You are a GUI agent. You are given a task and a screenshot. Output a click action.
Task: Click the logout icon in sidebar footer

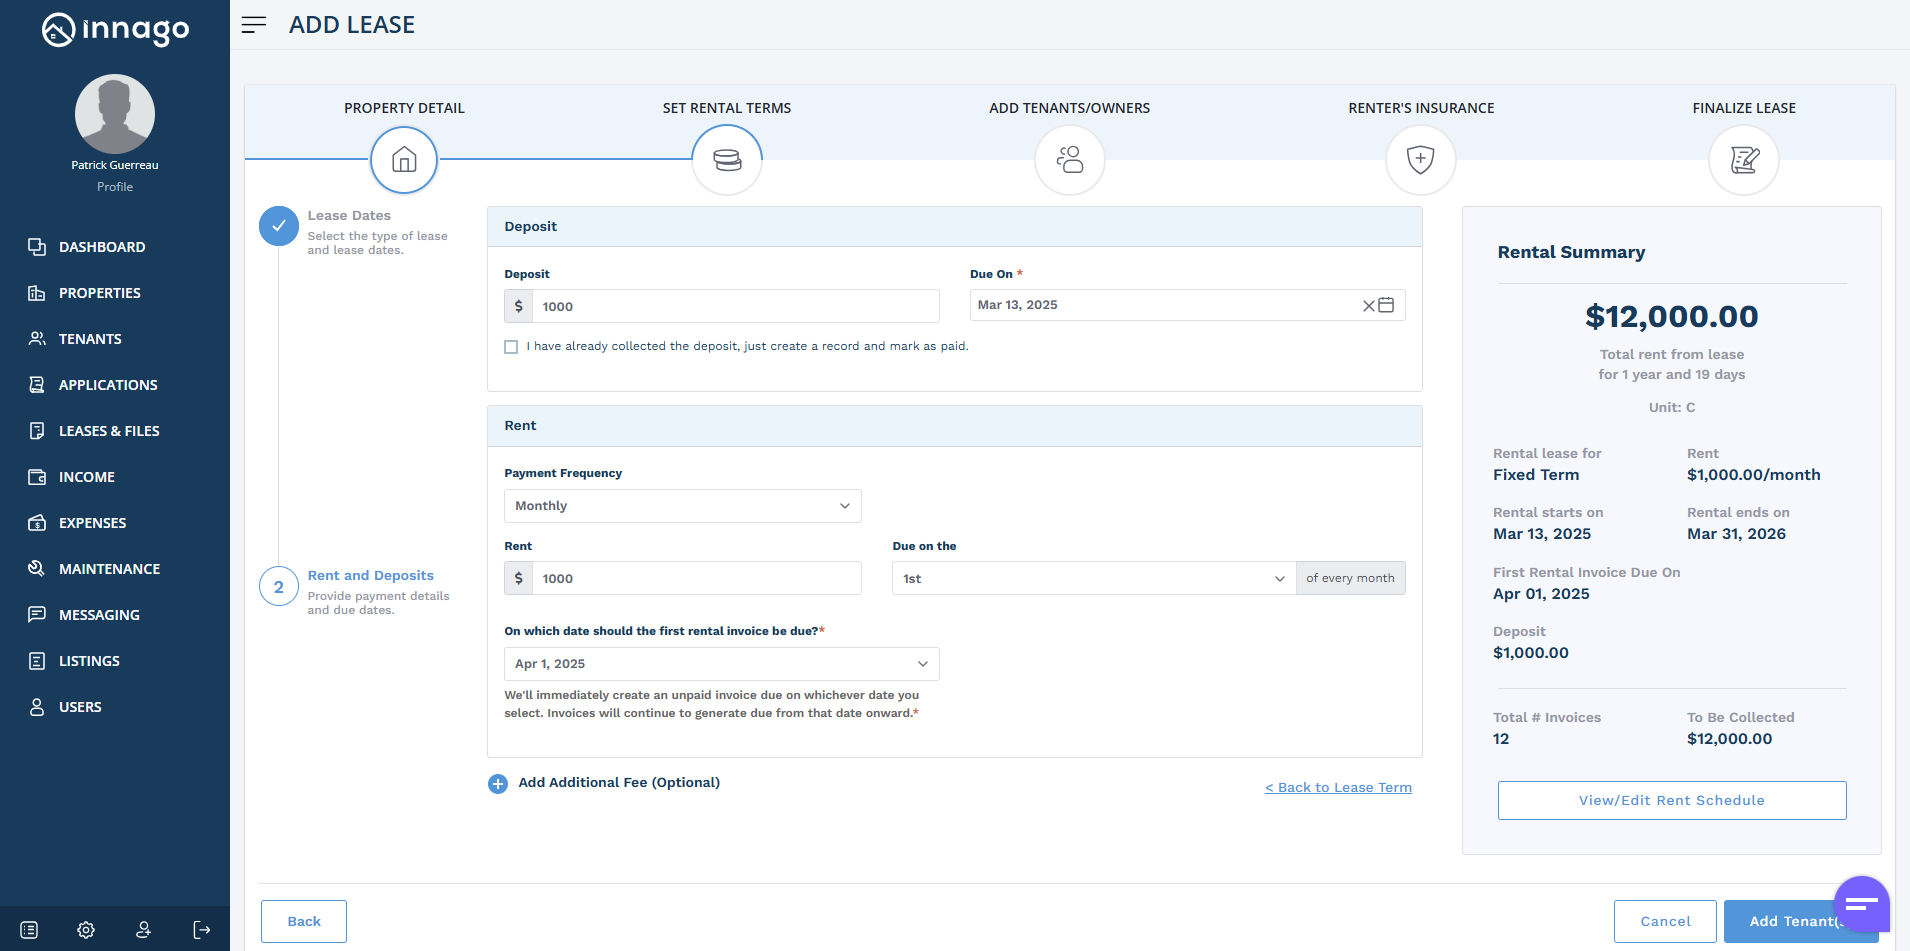[x=202, y=930]
